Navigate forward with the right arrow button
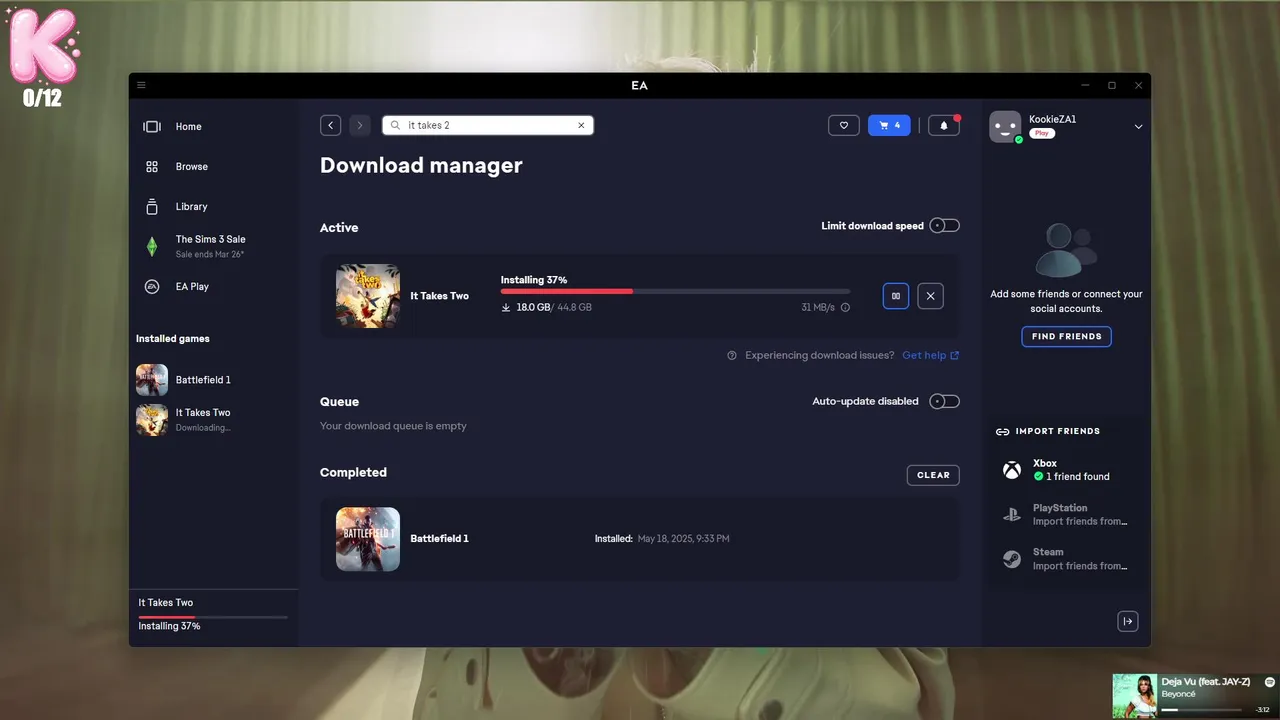Screen dimensions: 1280x720 click(x=360, y=125)
